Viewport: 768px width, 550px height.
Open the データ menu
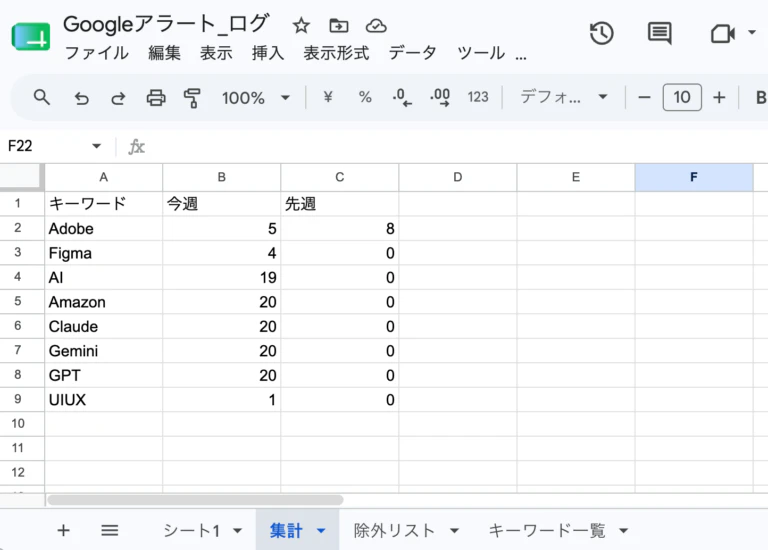tap(412, 53)
